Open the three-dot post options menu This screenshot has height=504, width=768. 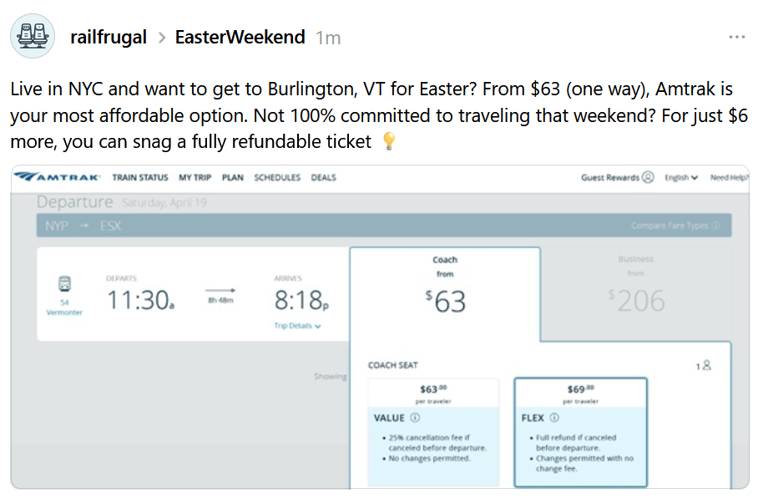pos(737,37)
